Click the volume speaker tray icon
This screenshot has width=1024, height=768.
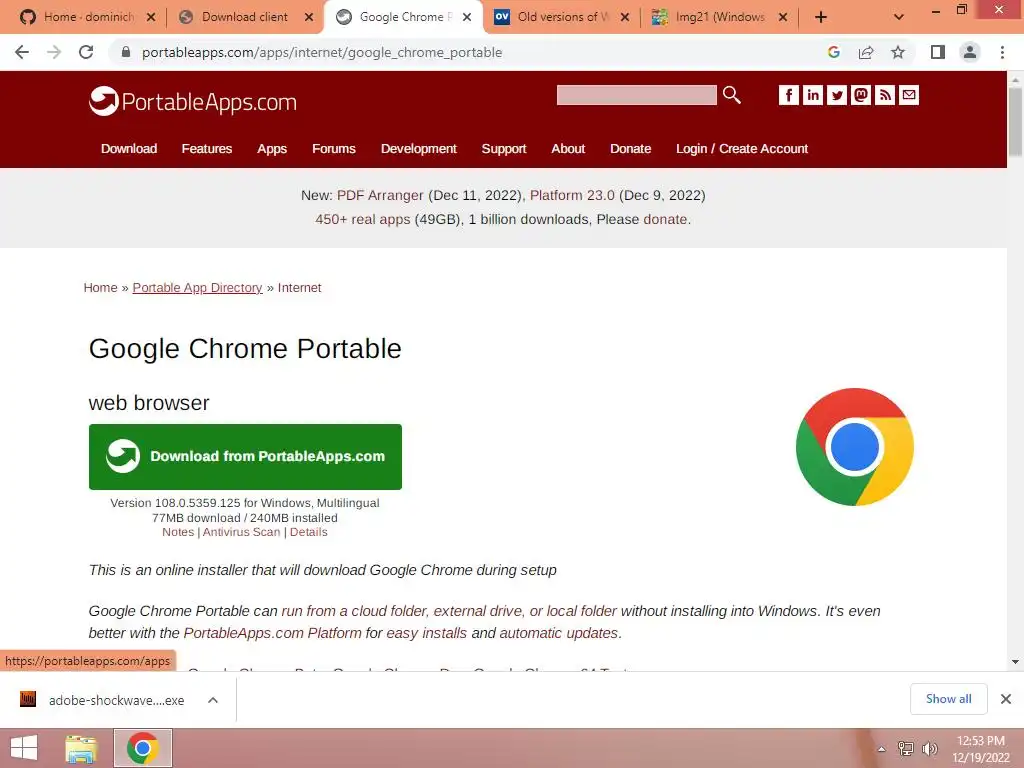[x=929, y=749]
